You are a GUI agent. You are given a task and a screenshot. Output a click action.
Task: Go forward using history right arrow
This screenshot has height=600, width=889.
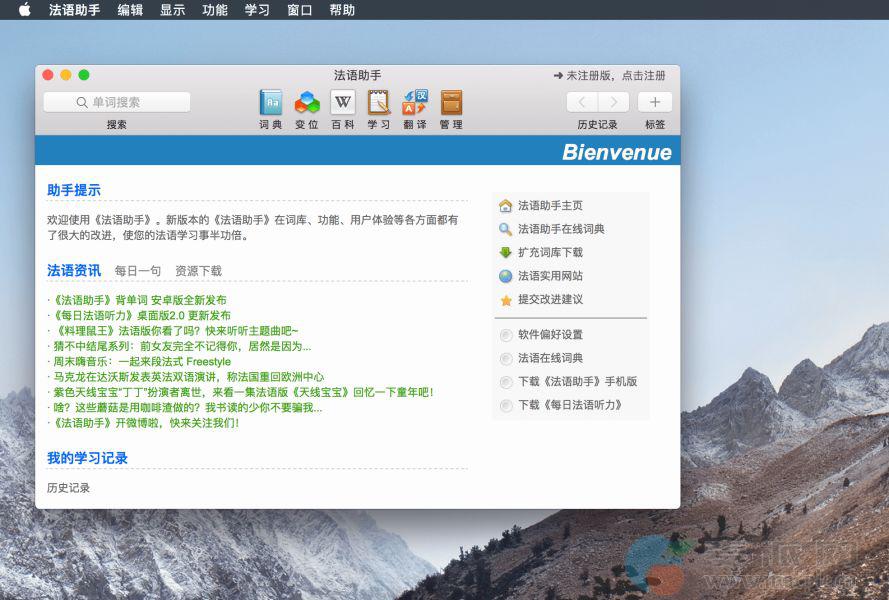614,102
